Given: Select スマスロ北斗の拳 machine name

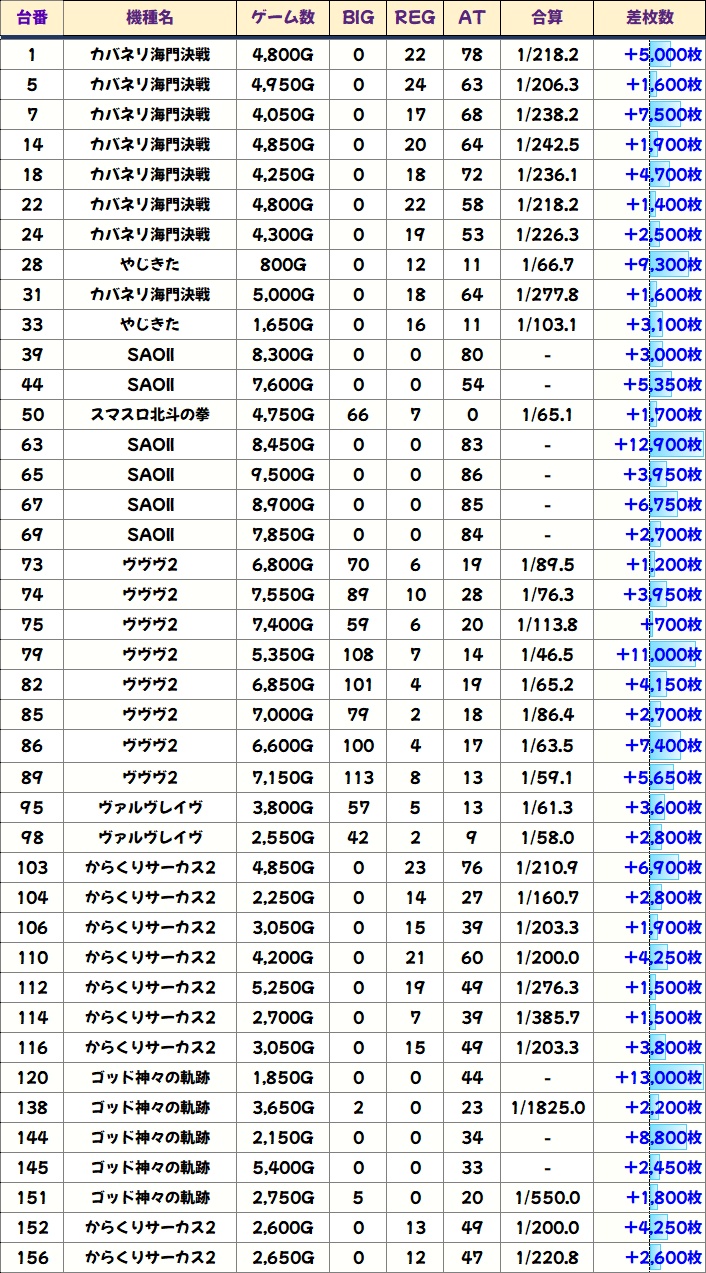Looking at the screenshot, I should click(x=150, y=415).
